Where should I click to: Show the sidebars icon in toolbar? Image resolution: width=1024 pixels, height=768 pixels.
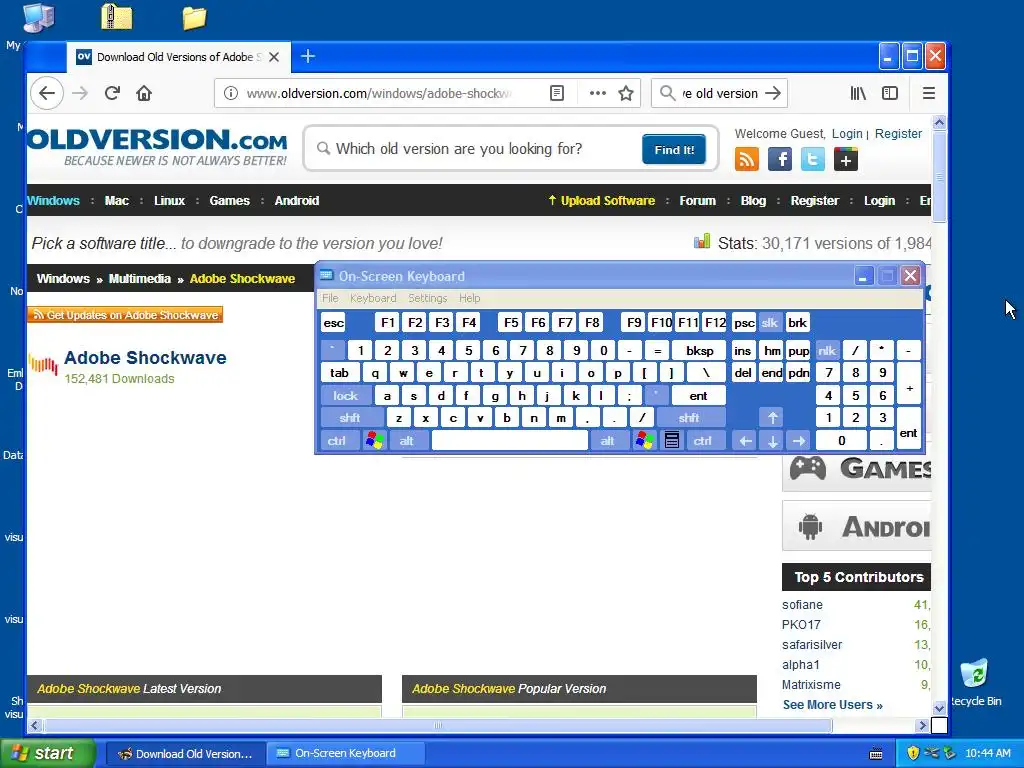(890, 93)
